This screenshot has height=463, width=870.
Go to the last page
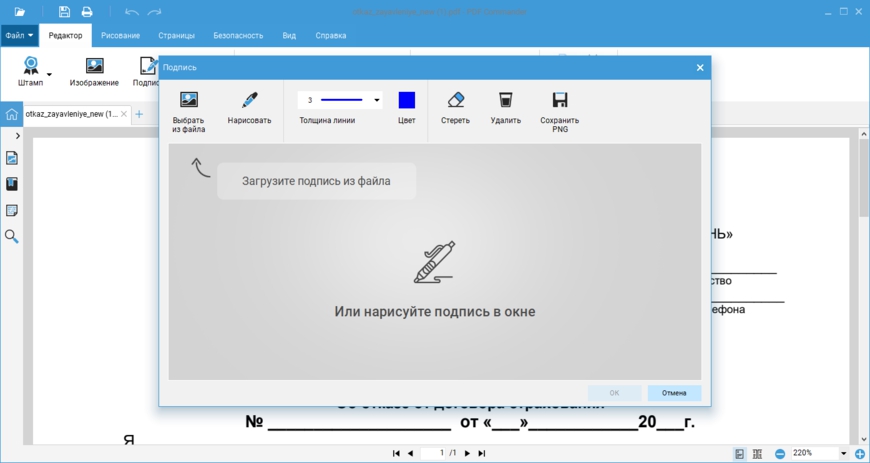(482, 453)
